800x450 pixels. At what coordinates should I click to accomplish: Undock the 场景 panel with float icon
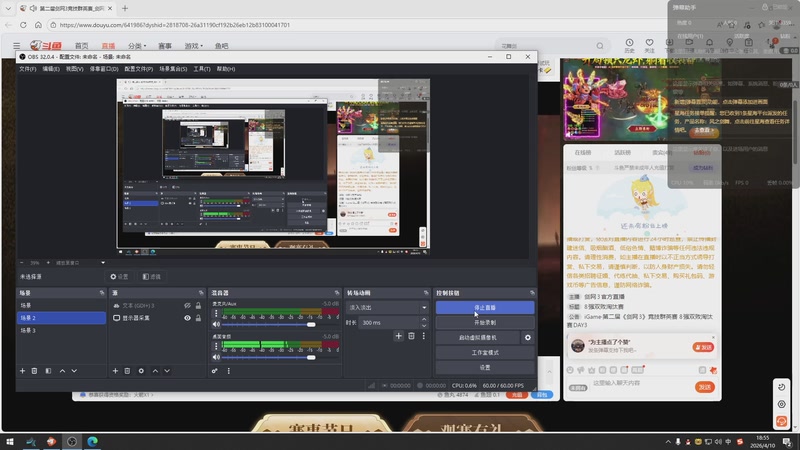(102, 293)
